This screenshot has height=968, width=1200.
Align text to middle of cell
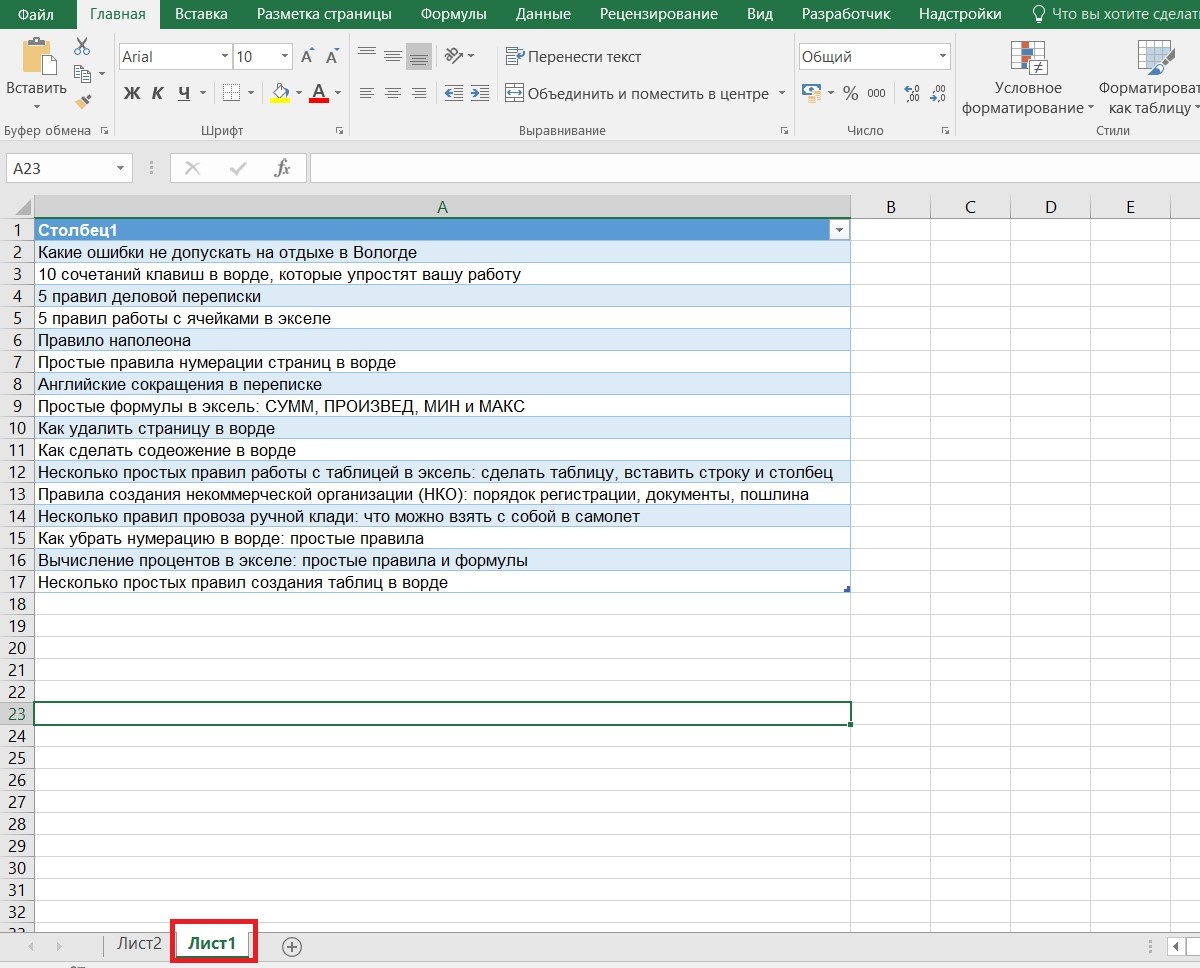[393, 57]
